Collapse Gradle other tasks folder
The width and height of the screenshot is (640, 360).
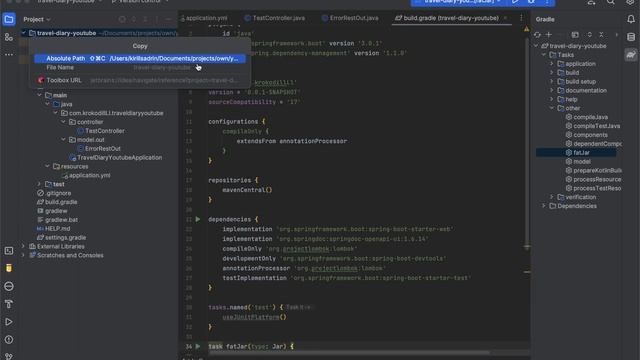[x=552, y=108]
